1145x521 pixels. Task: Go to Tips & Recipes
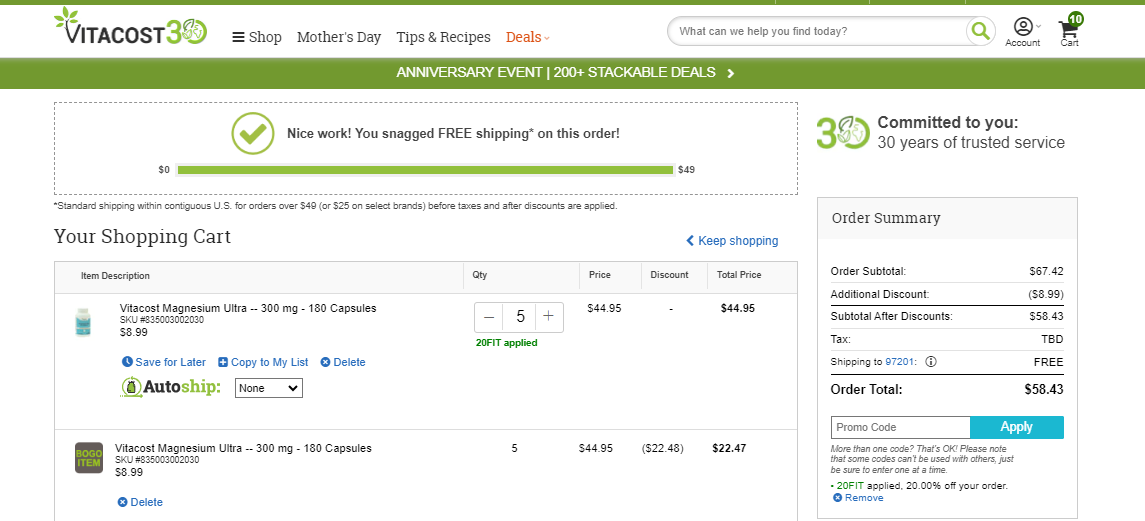pyautogui.click(x=443, y=37)
